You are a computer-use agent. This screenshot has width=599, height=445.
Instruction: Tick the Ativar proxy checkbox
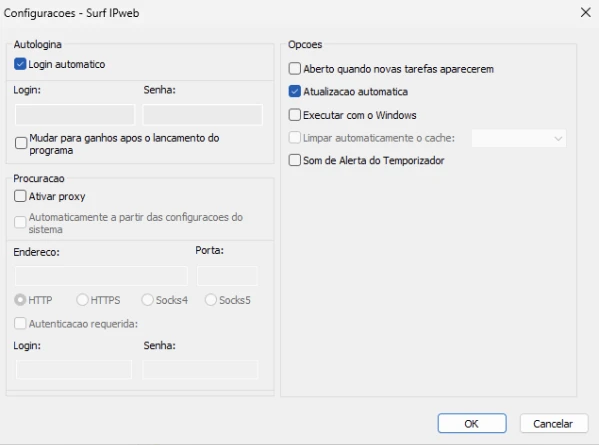pyautogui.click(x=20, y=196)
